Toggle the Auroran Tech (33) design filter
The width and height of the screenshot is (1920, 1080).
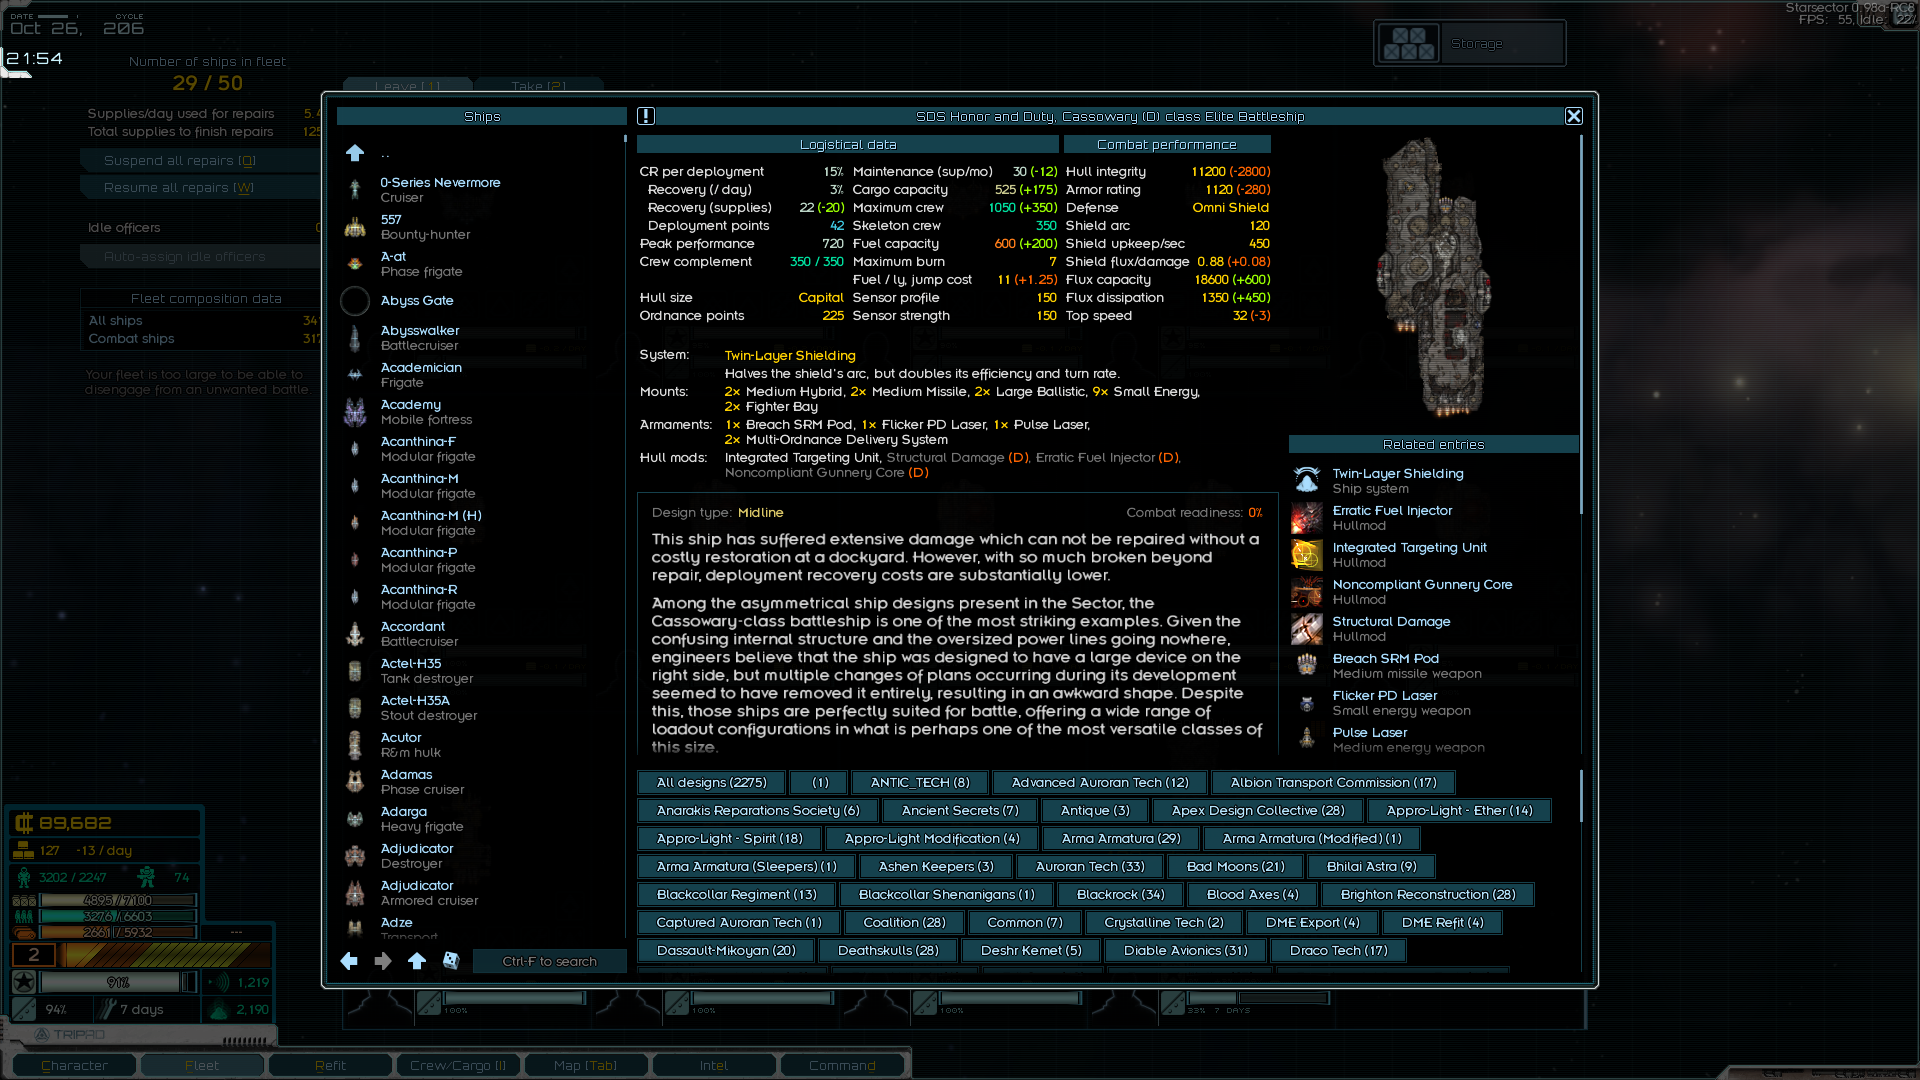coord(1089,867)
